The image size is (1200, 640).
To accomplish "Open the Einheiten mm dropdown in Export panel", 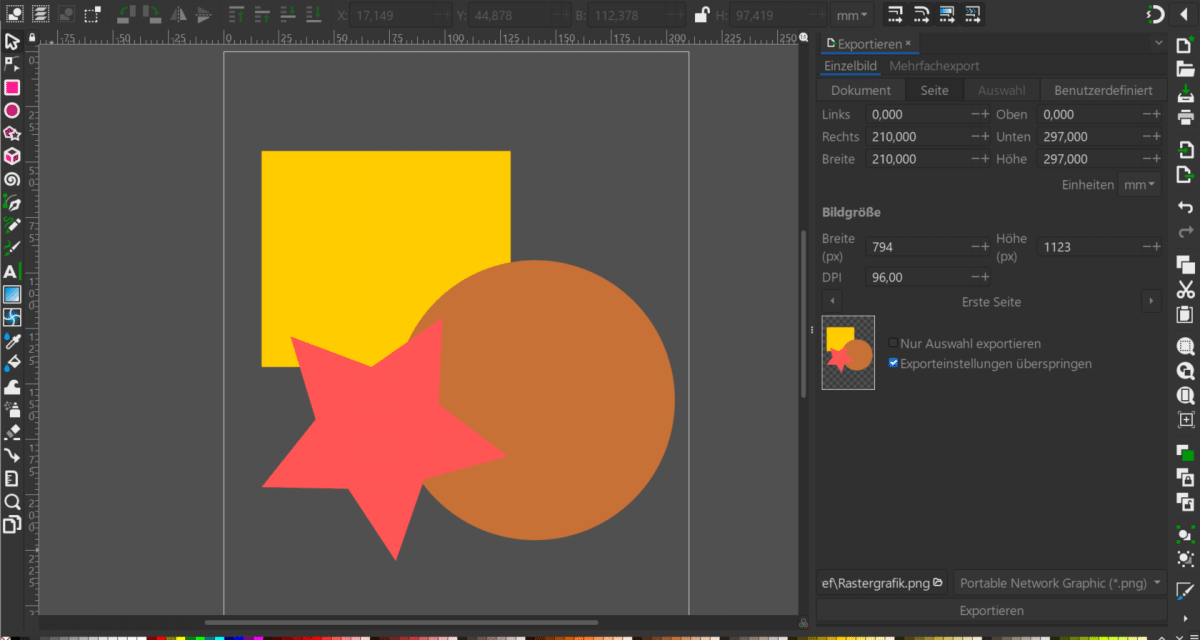I will point(1139,184).
